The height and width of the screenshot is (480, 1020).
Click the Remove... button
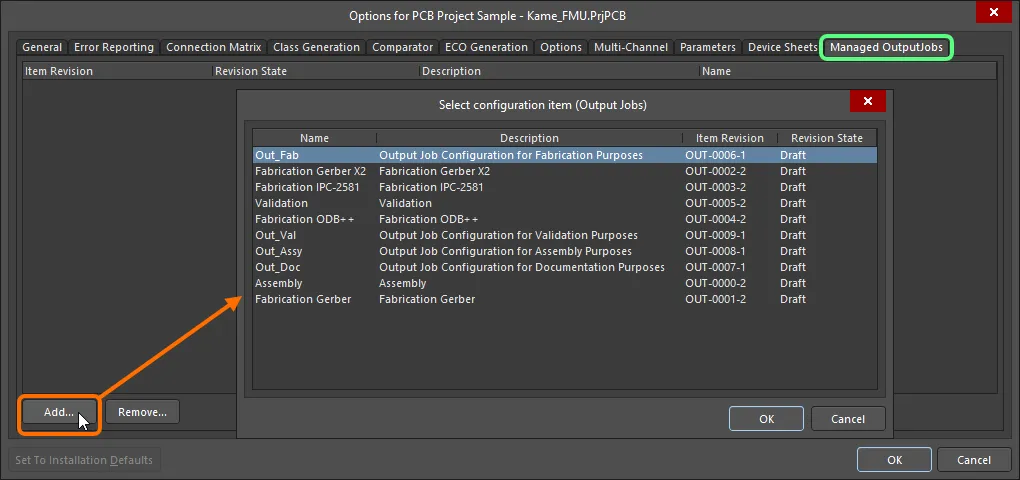click(x=142, y=412)
